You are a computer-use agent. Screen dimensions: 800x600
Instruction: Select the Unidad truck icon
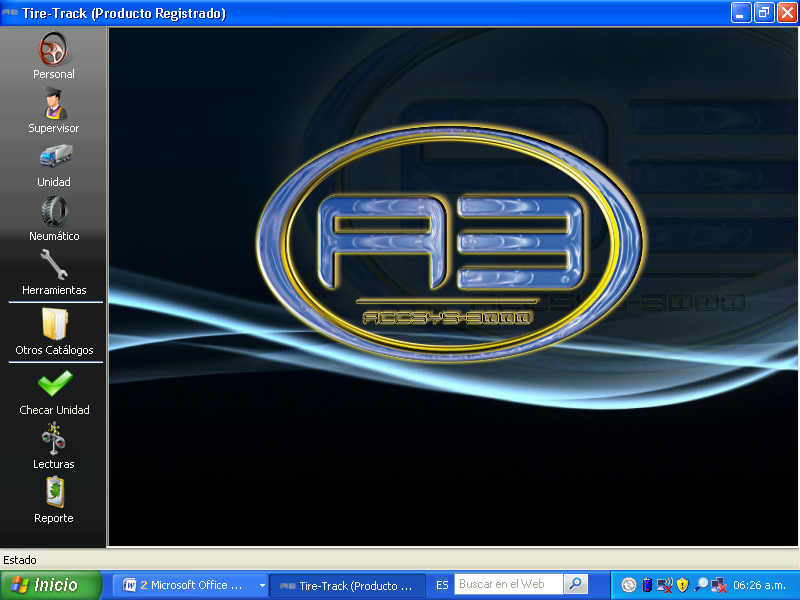[54, 157]
